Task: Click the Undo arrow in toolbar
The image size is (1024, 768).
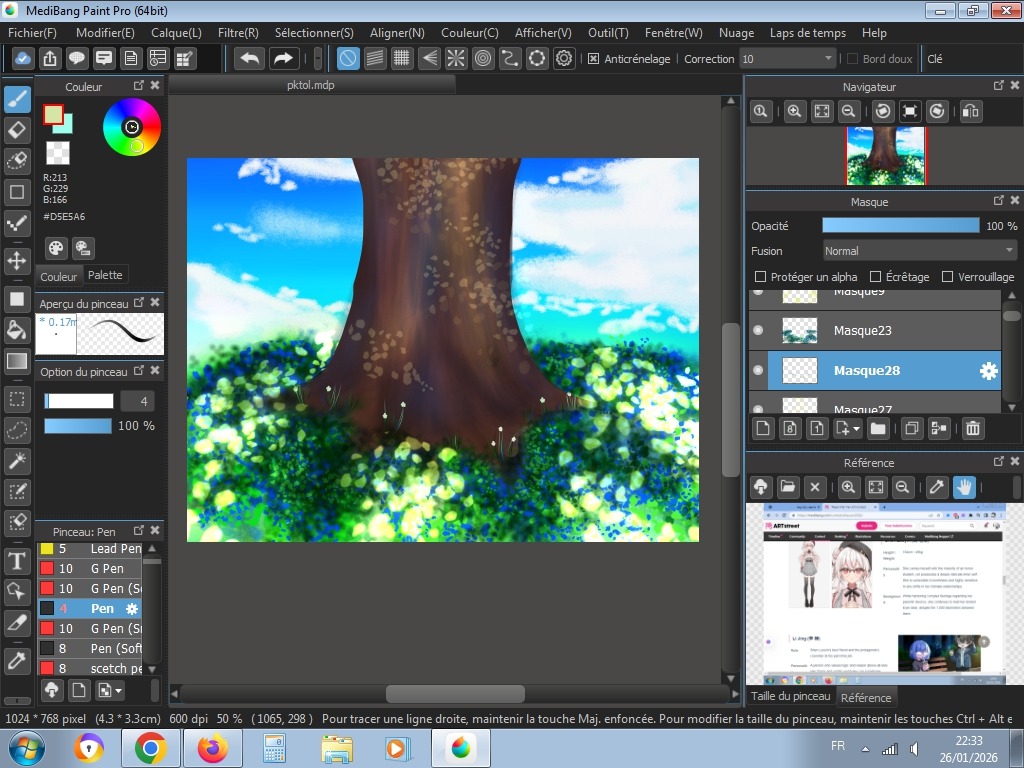Action: [250, 58]
